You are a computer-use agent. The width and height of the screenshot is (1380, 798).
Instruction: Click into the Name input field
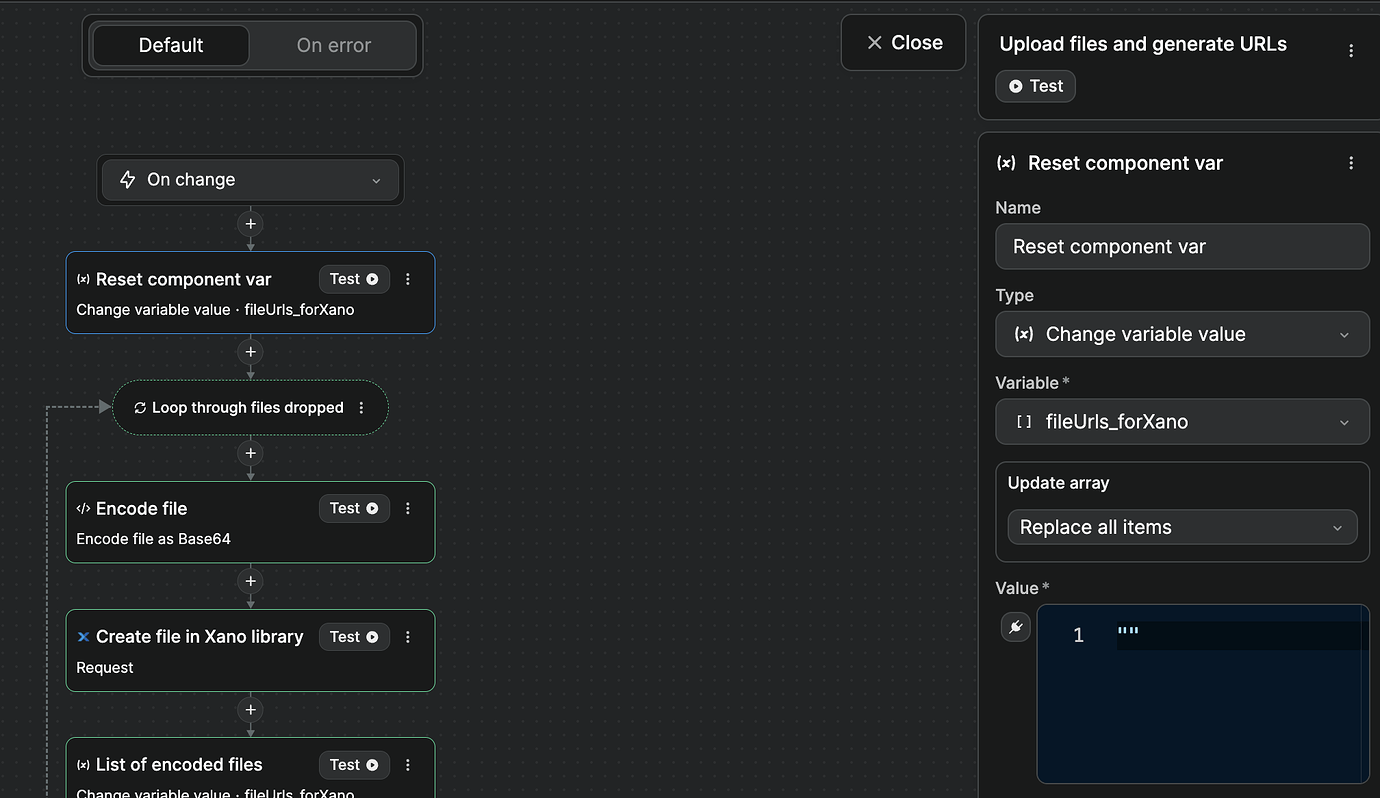(x=1182, y=246)
